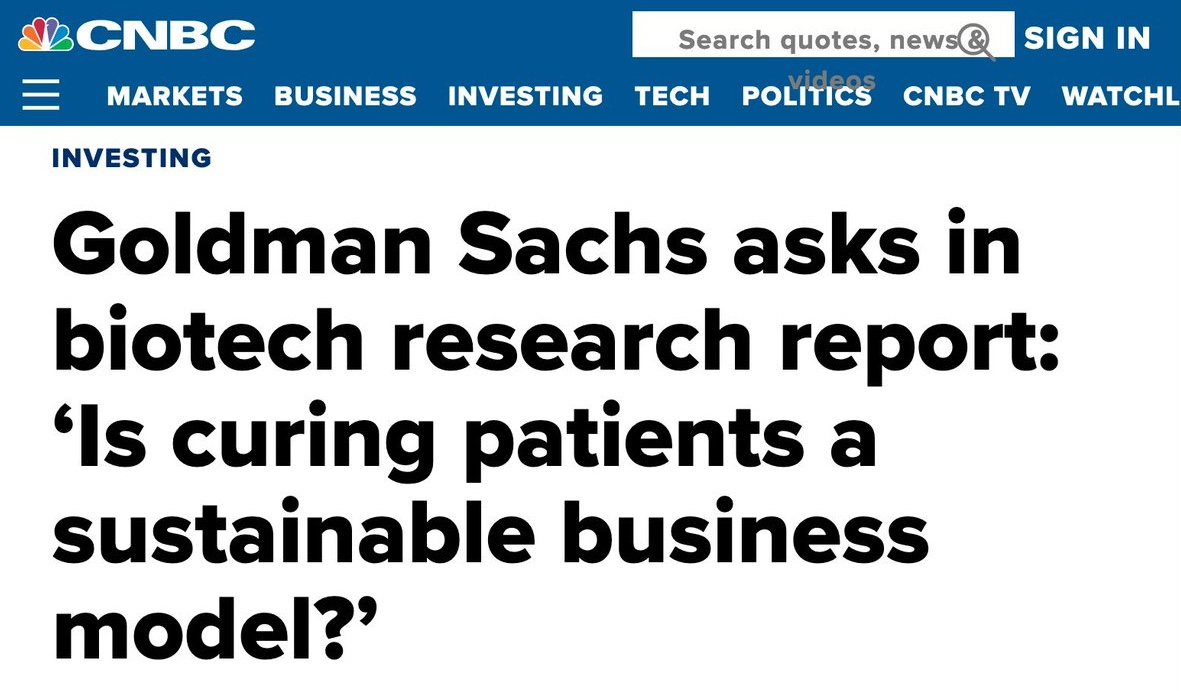Open the TECH nav section
1181x691 pixels.
[x=672, y=96]
